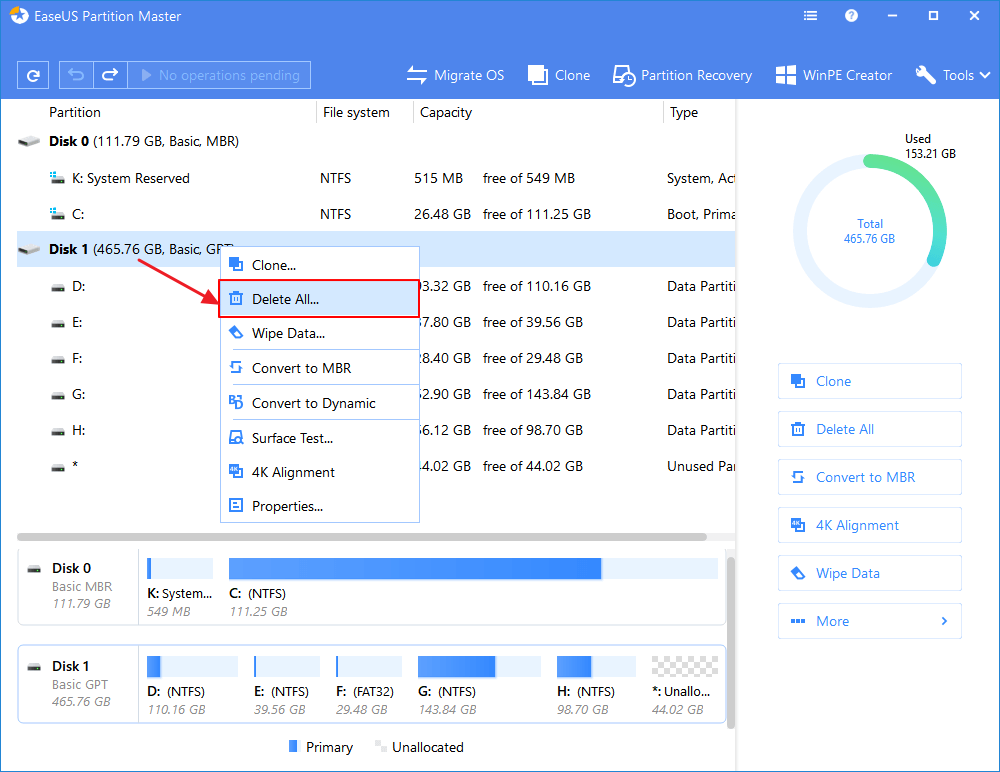Select Clone... from the context menu
Viewport: 1000px width, 772px height.
pos(320,265)
